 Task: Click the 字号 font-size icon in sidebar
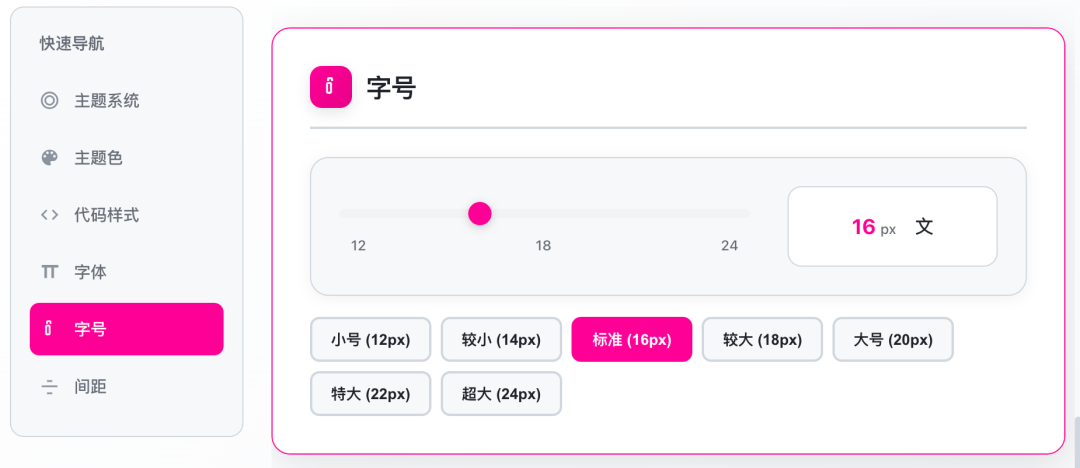50,329
